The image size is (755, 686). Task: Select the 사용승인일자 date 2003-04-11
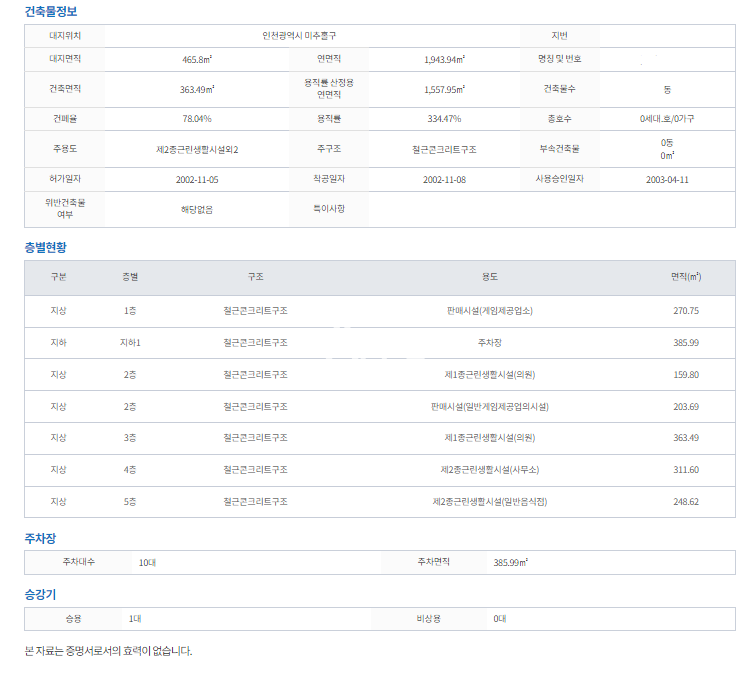pyautogui.click(x=667, y=180)
